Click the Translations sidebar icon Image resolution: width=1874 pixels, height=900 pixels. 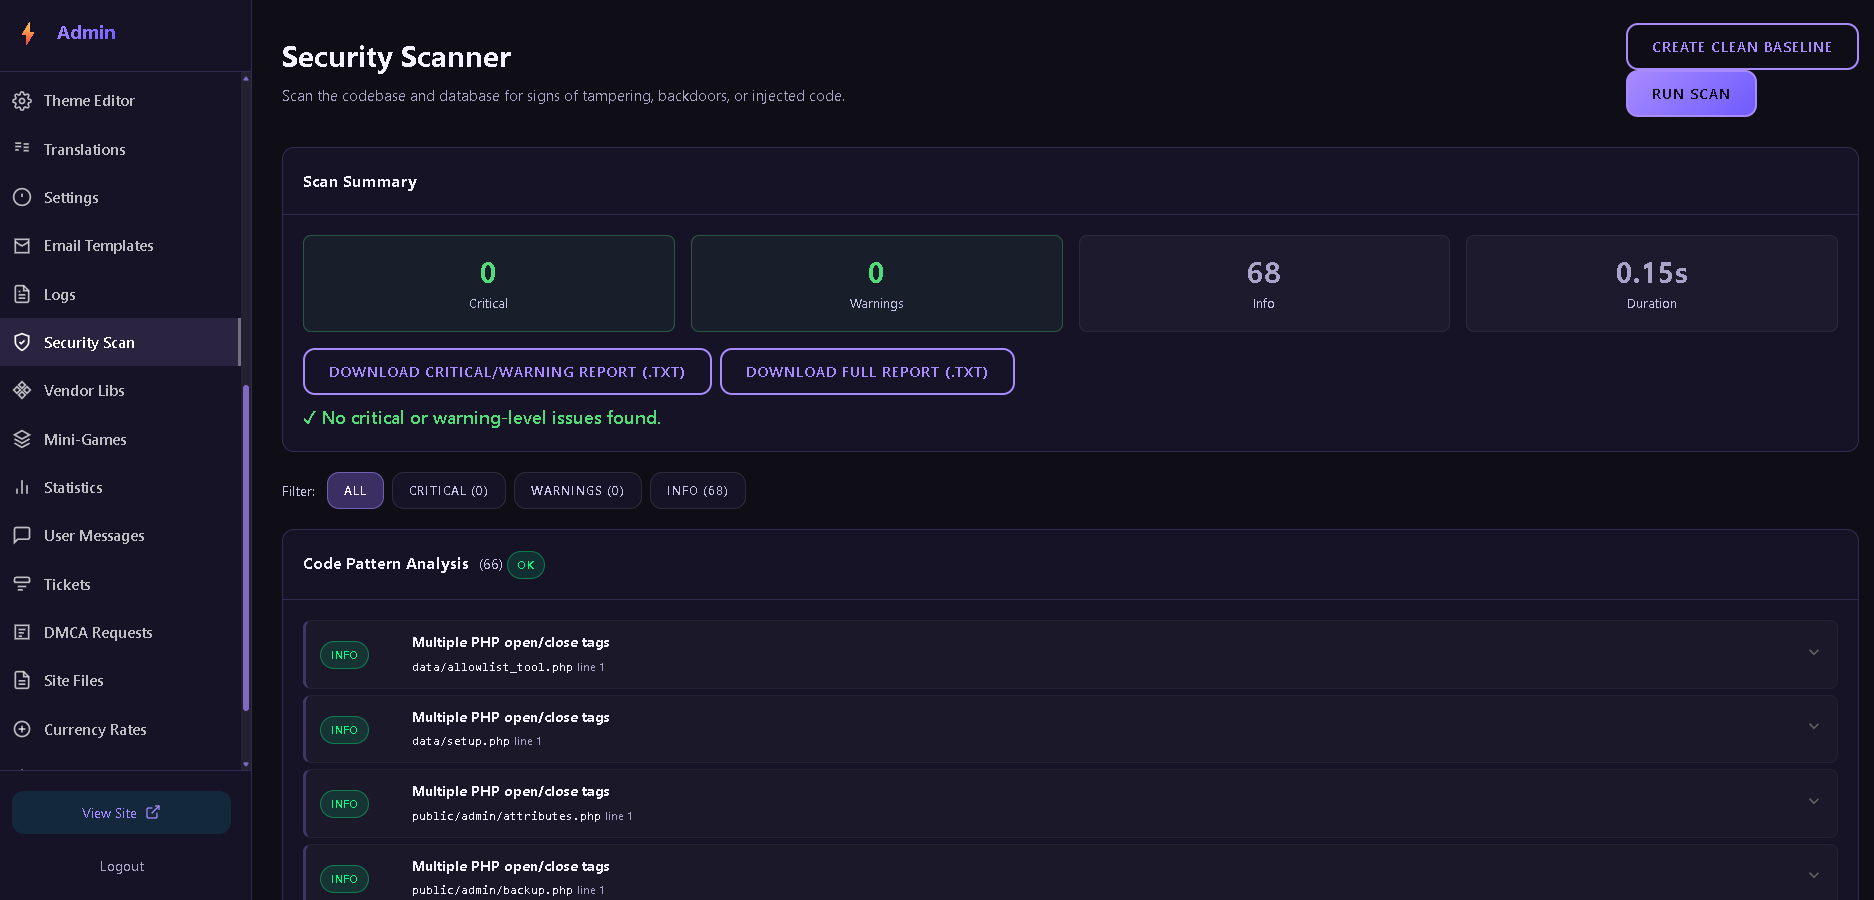point(22,148)
